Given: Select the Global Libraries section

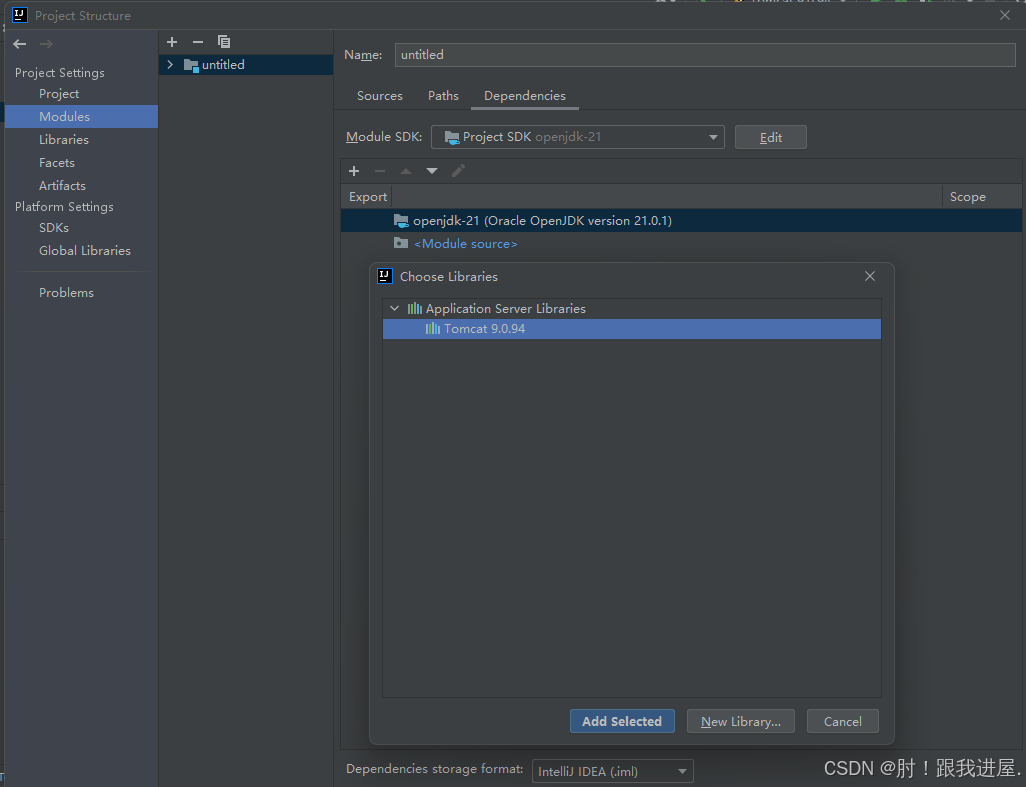Looking at the screenshot, I should pos(85,250).
